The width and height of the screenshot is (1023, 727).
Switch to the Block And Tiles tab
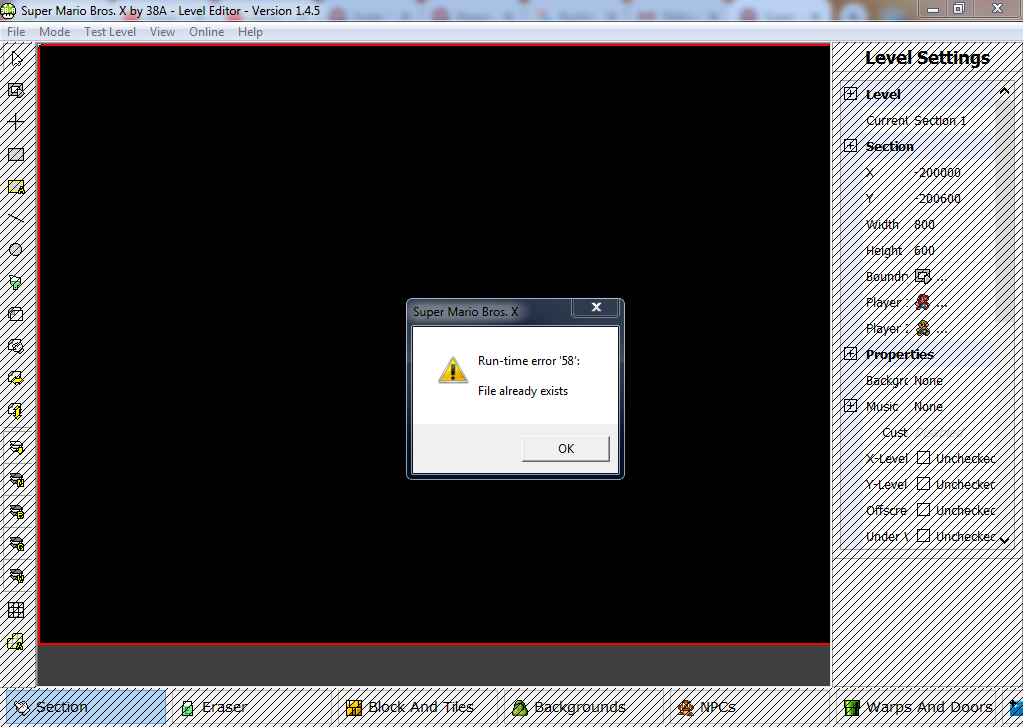(418, 707)
